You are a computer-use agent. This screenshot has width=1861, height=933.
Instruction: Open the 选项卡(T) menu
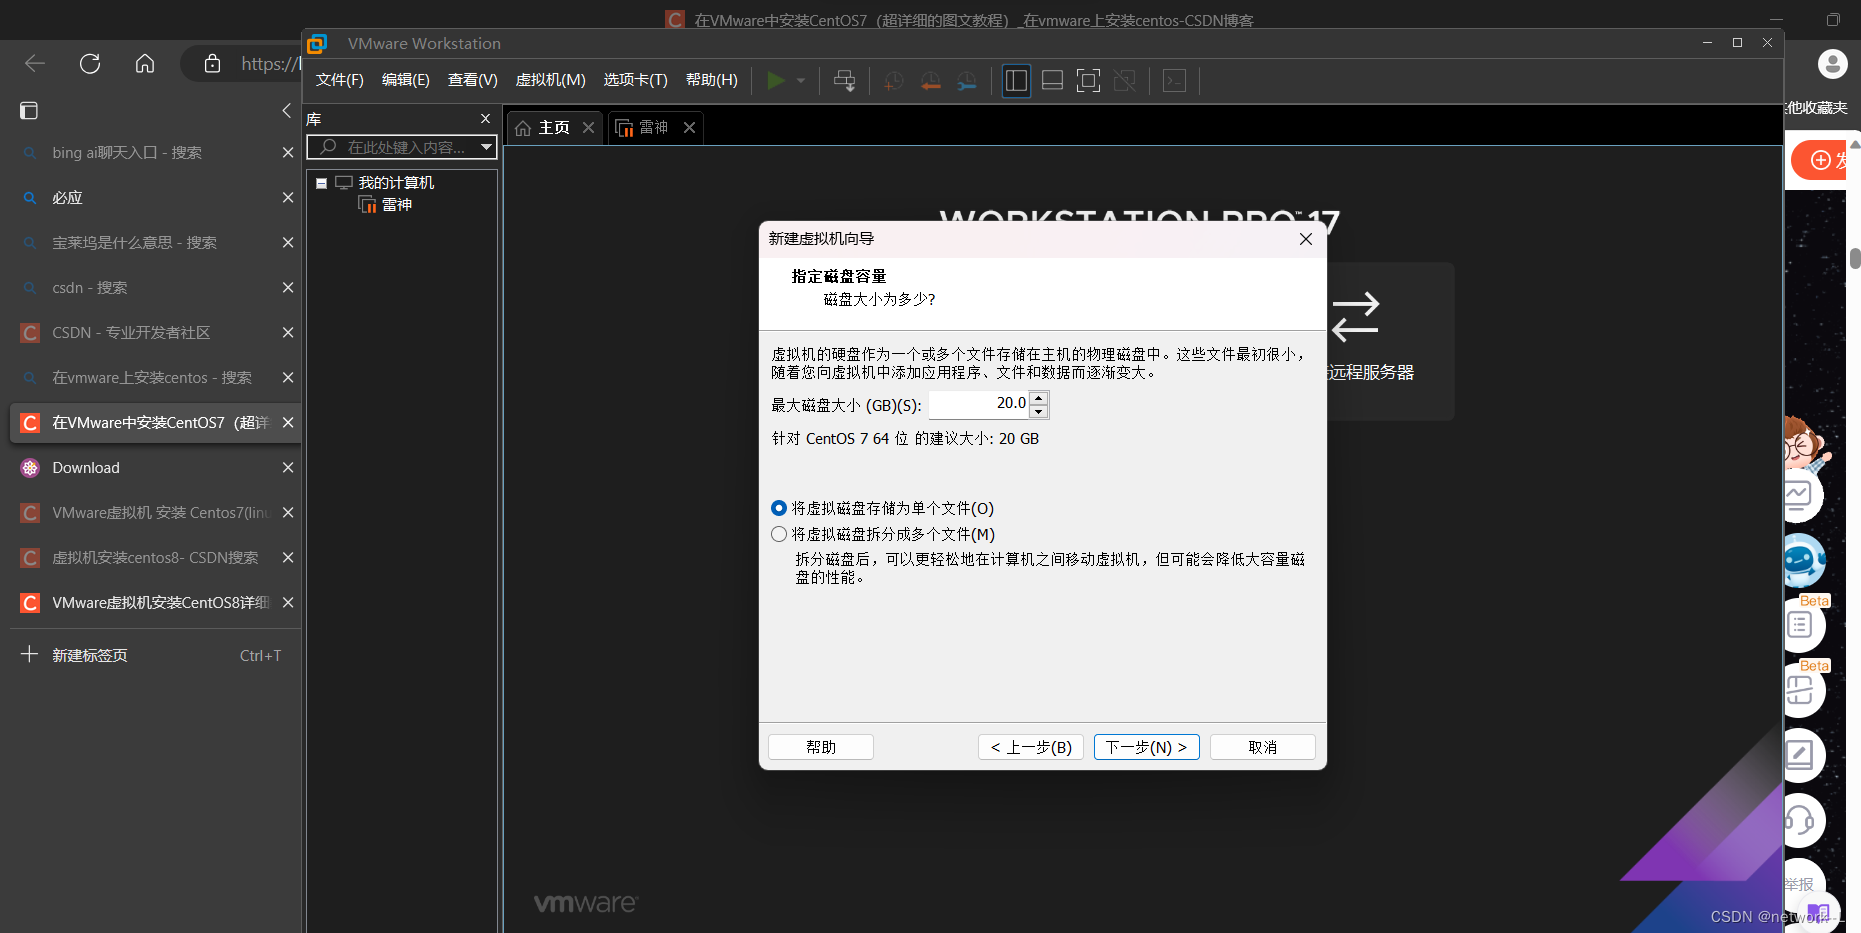click(635, 80)
